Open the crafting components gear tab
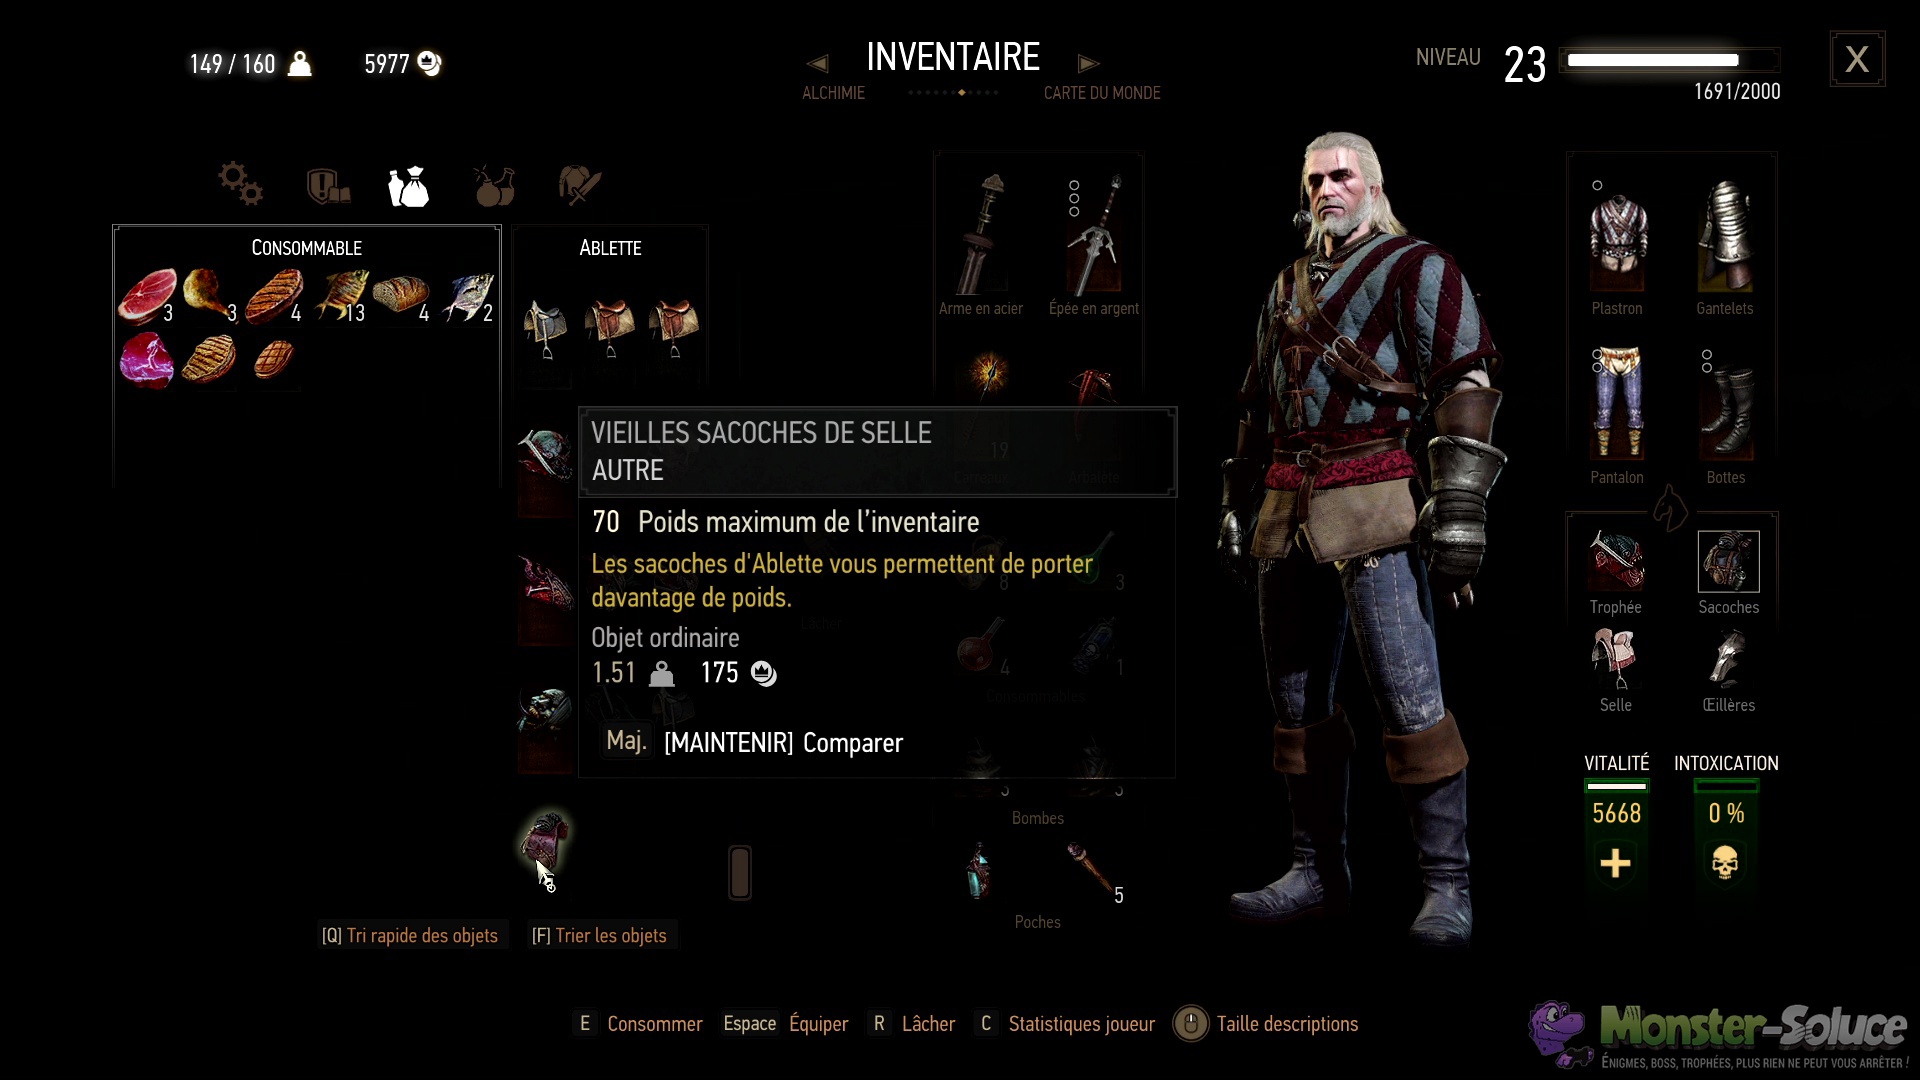Screen dimensions: 1920x1080 (x=241, y=184)
